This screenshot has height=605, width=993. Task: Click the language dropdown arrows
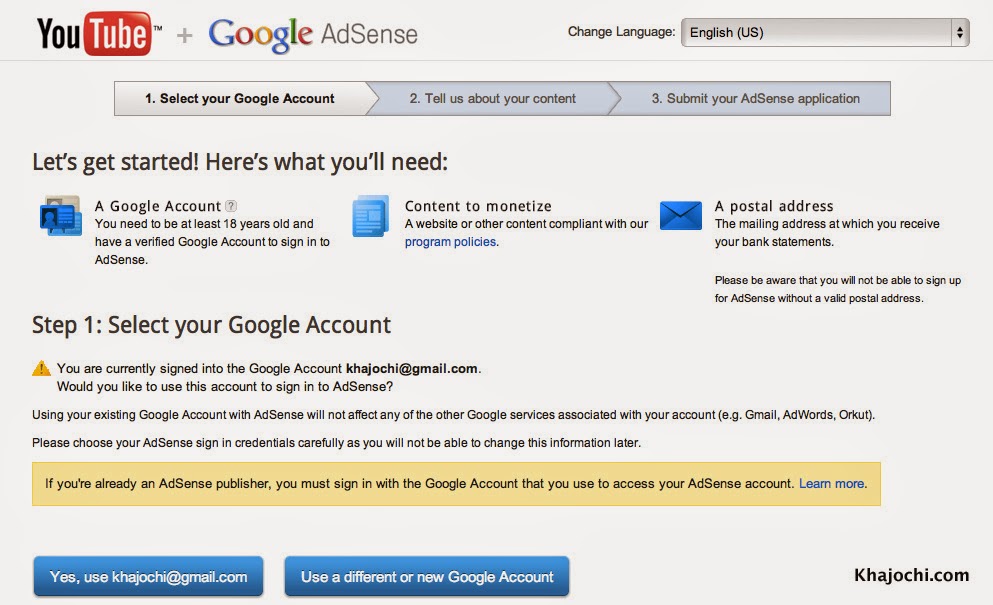pyautogui.click(x=960, y=32)
